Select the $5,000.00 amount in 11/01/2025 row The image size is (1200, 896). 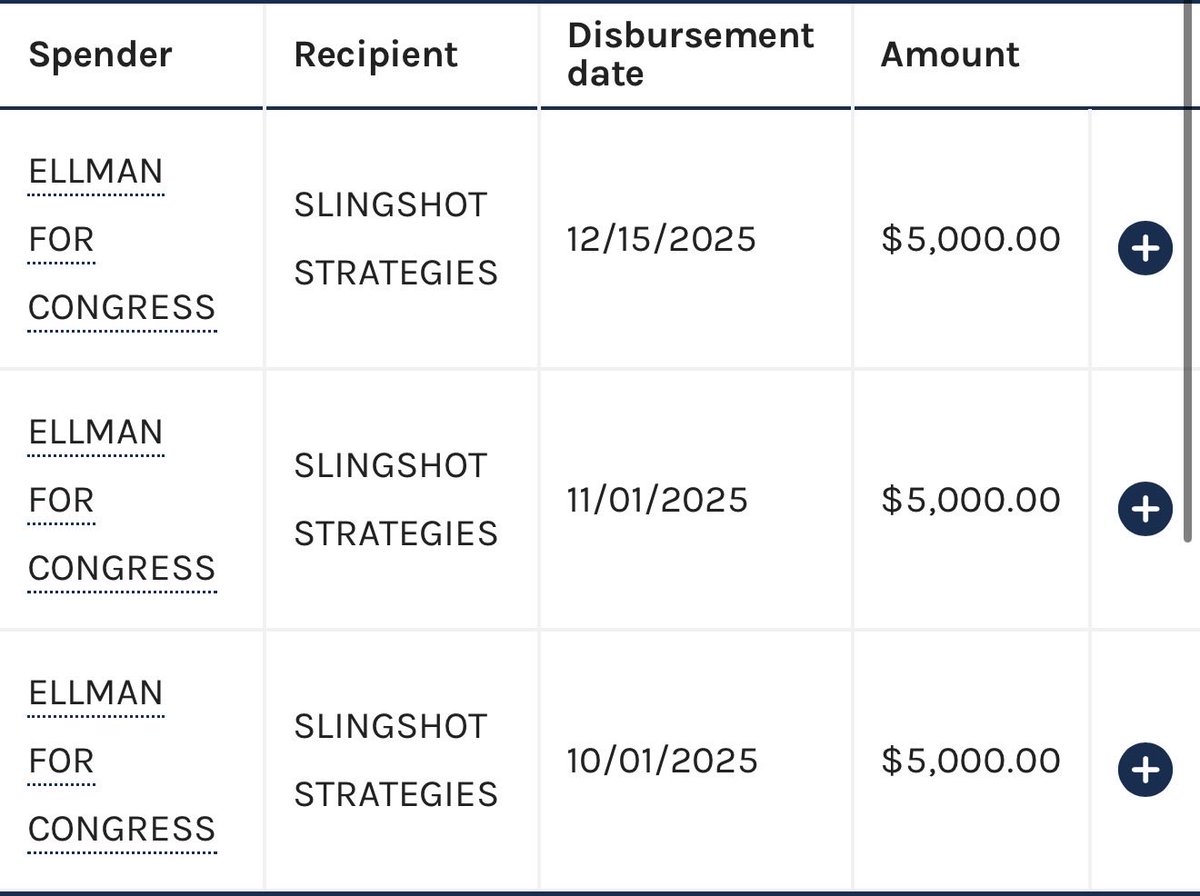tap(971, 500)
